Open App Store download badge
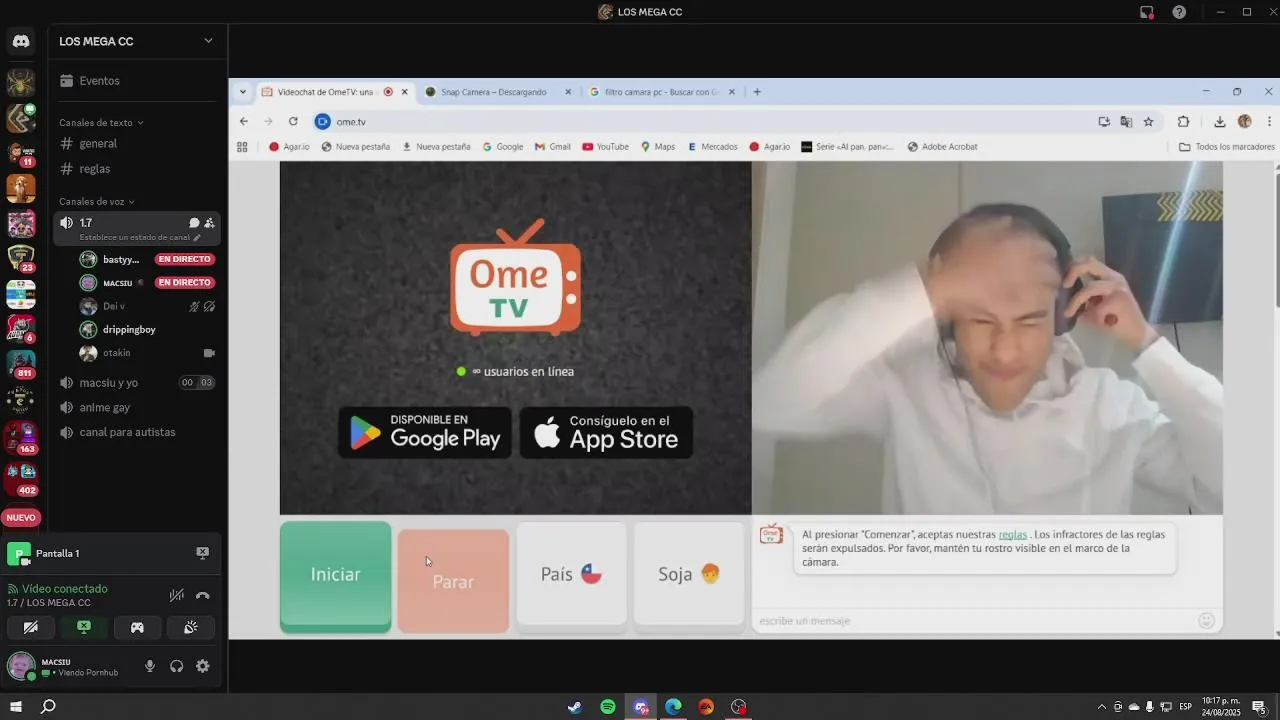The height and width of the screenshot is (720, 1280). [606, 433]
